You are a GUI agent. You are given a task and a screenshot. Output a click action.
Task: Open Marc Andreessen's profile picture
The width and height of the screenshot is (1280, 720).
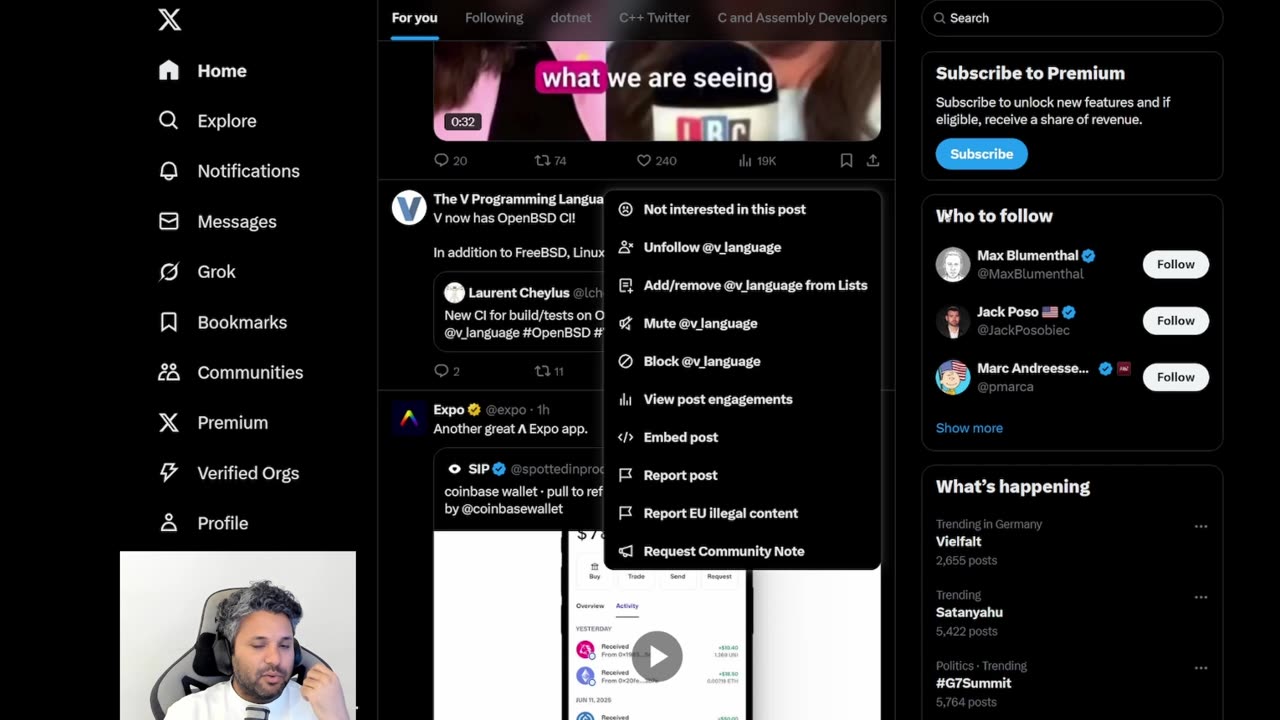click(953, 377)
